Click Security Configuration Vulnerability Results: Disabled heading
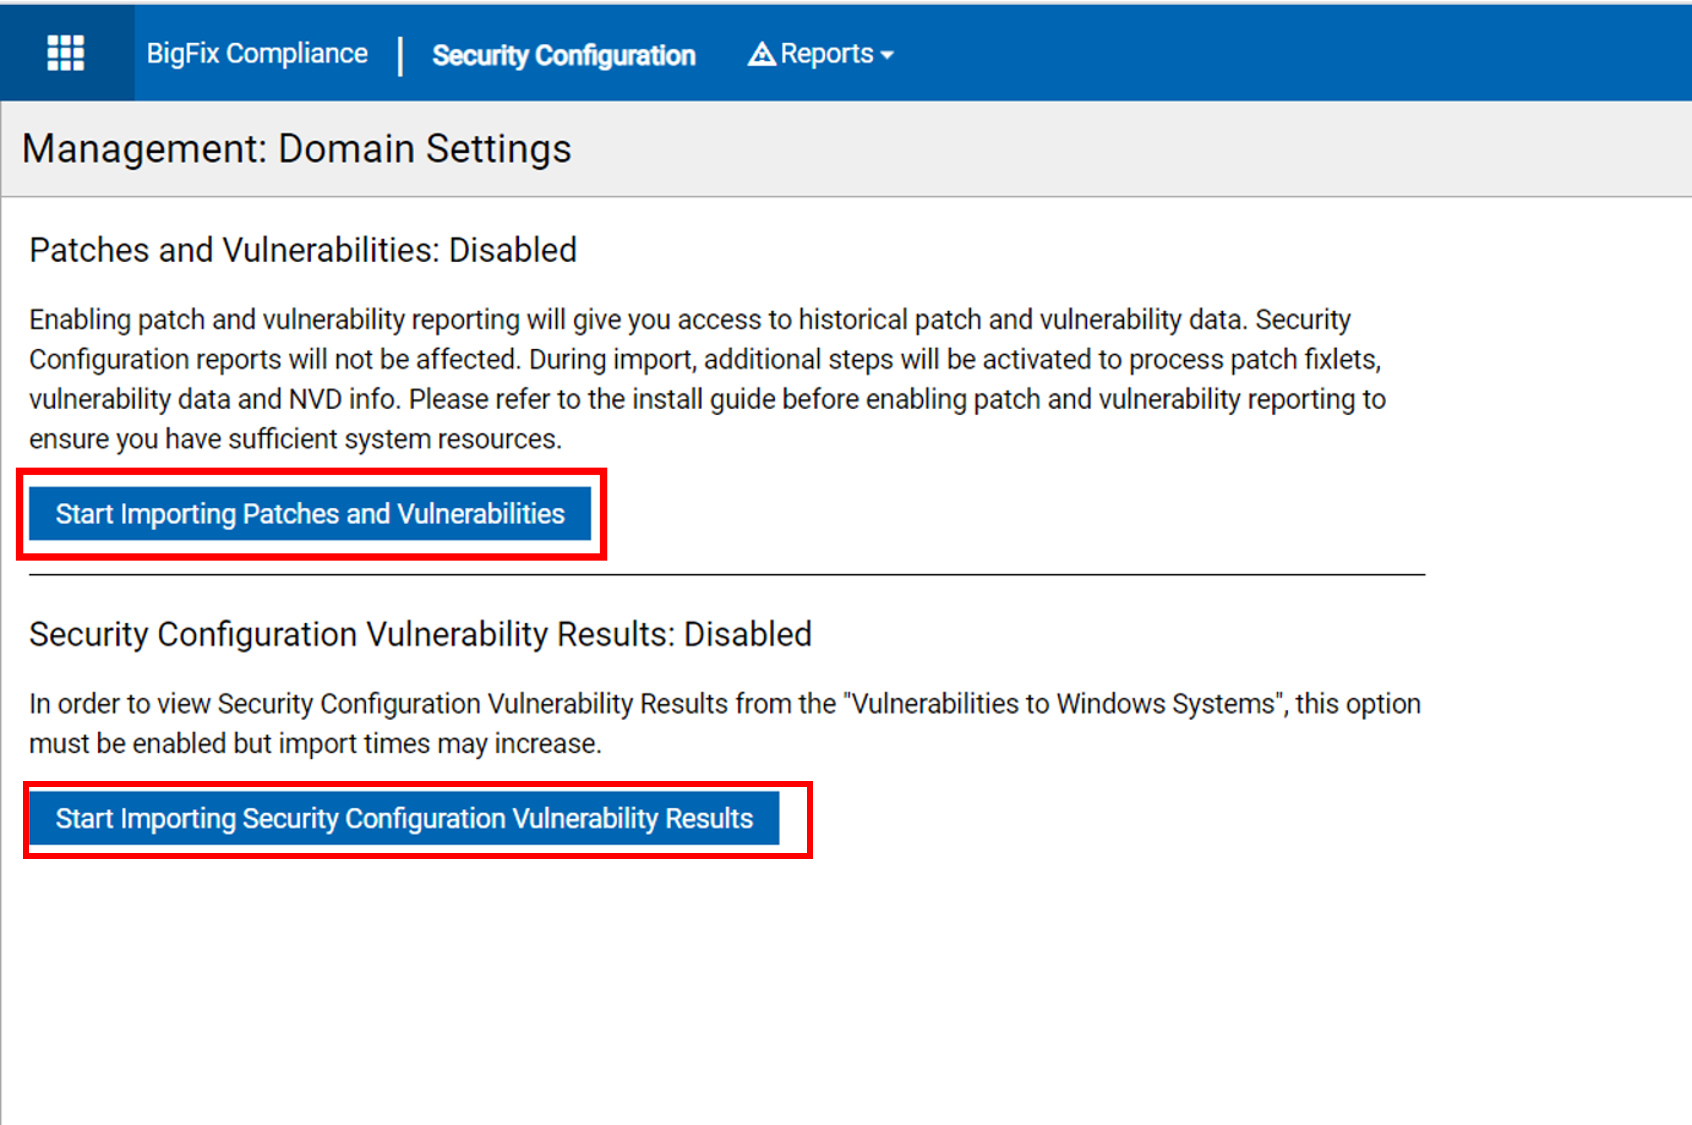The height and width of the screenshot is (1125, 1692). (x=420, y=634)
